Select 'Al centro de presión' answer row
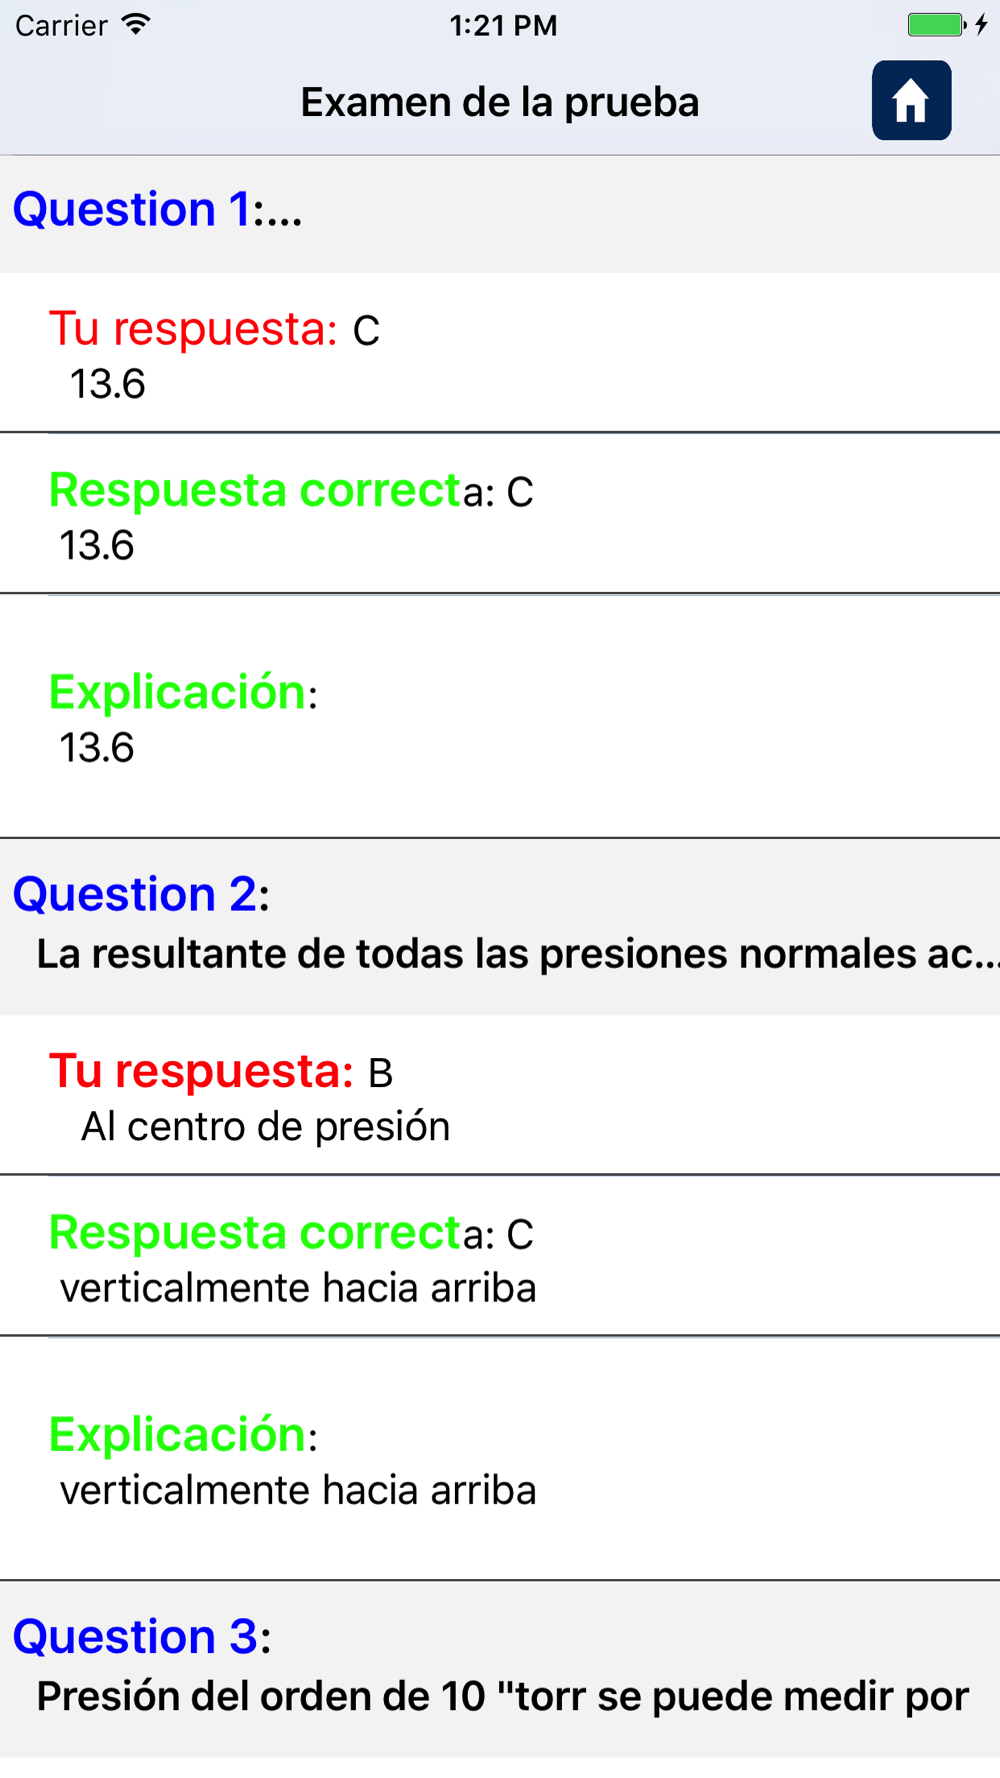Image resolution: width=1000 pixels, height=1778 pixels. [500, 1095]
